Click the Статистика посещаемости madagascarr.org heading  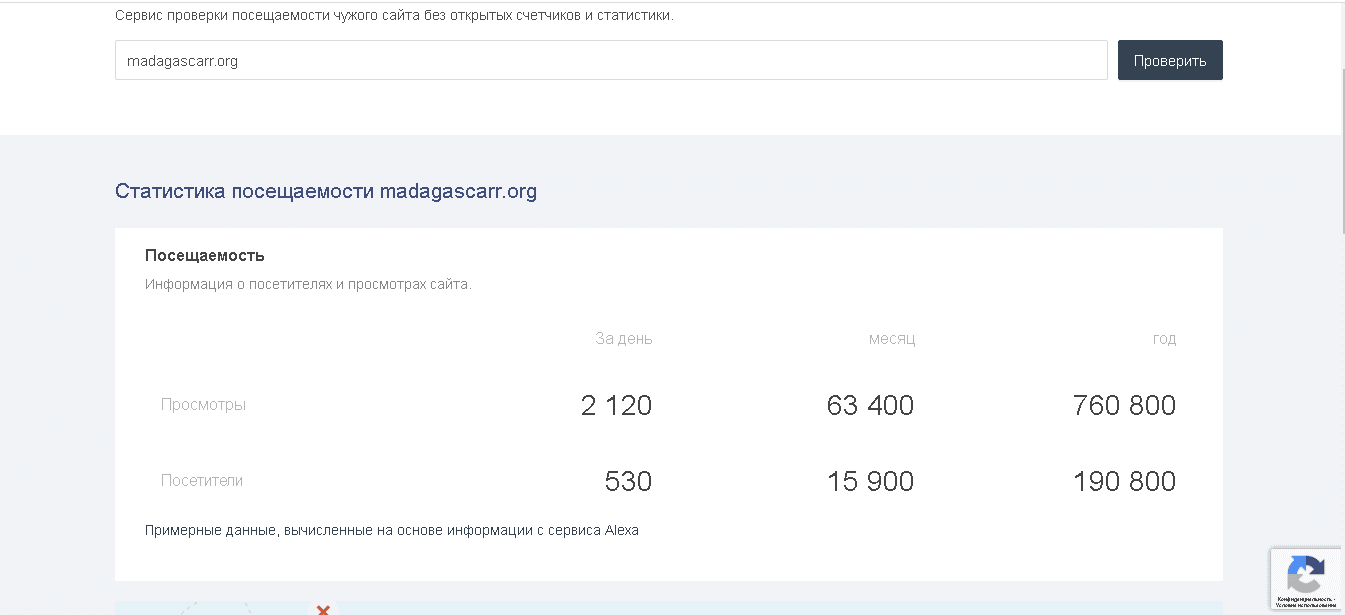325,192
